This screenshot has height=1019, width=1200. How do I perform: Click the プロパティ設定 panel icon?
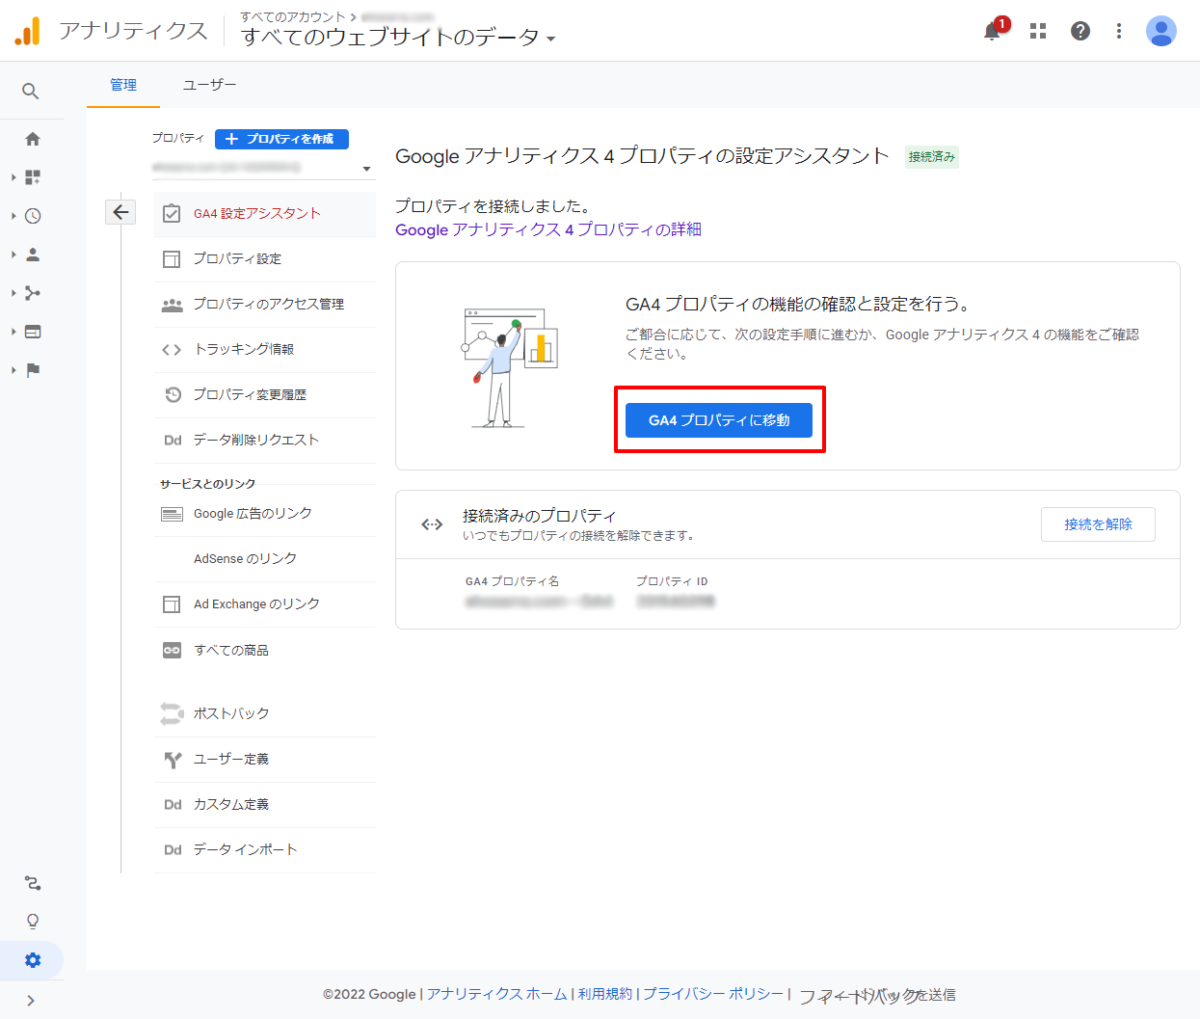[x=172, y=259]
